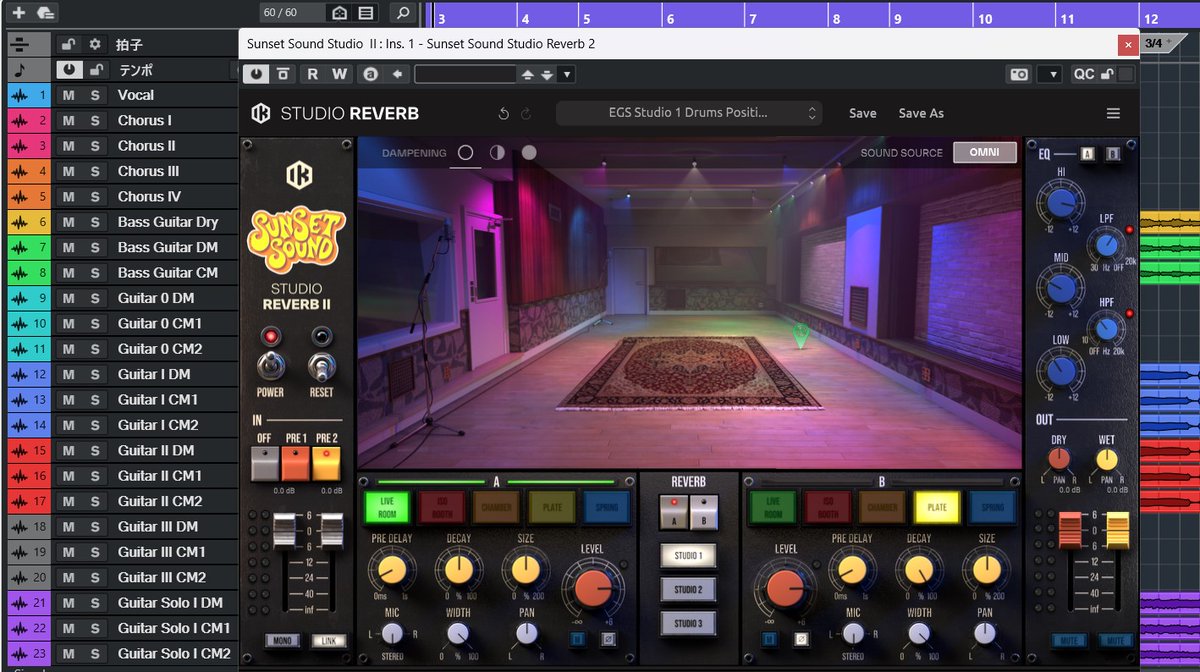Select the full circle dampening option
1200x672 pixels.
click(x=529, y=153)
